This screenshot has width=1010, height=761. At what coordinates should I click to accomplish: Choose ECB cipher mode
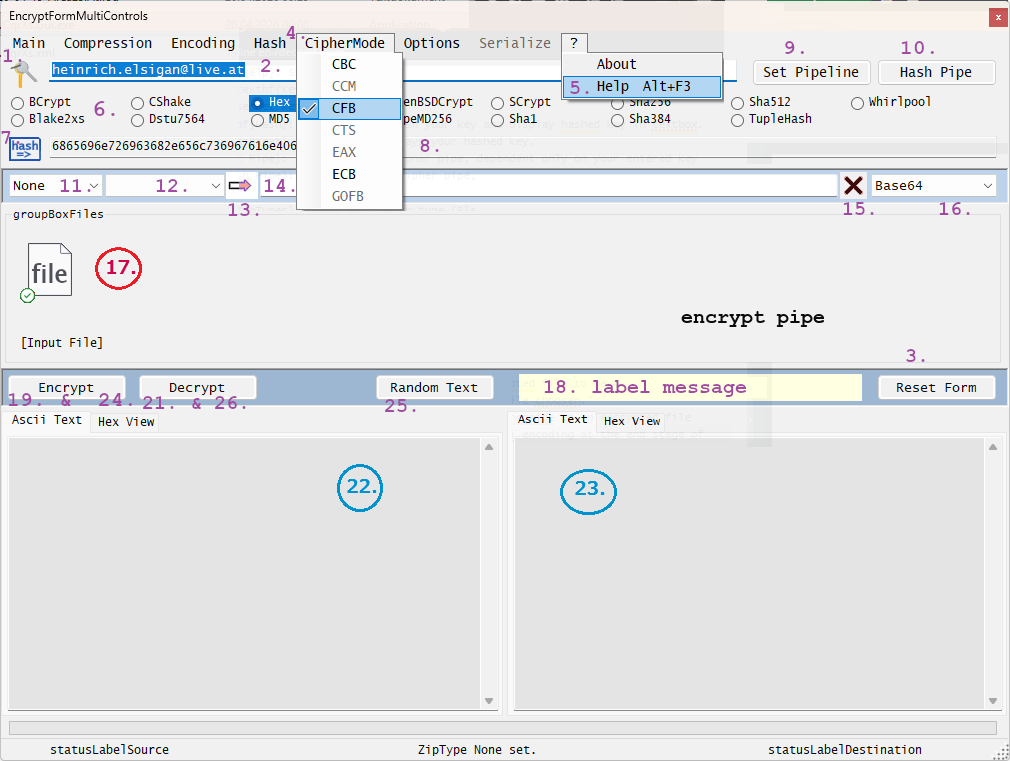coord(350,174)
